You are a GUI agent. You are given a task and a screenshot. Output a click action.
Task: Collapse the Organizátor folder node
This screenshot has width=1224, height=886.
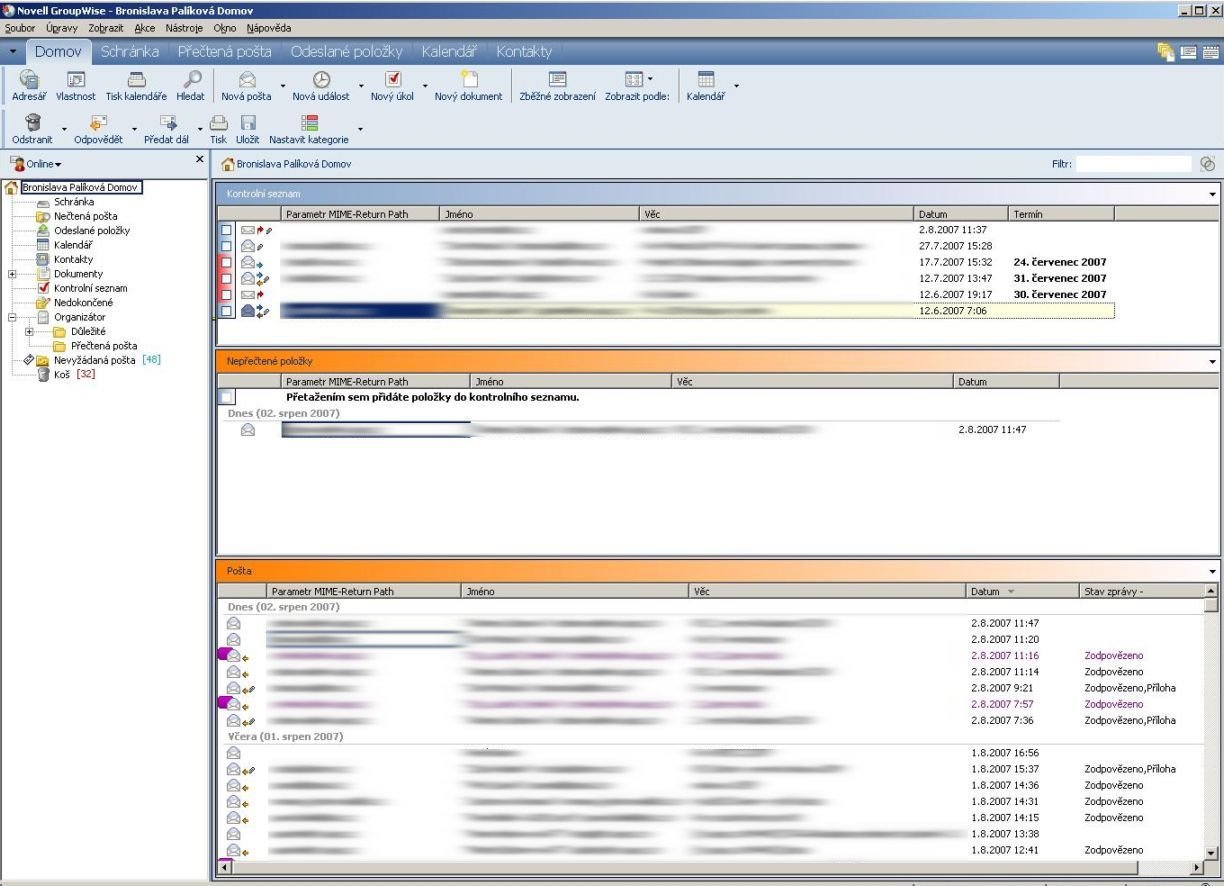coord(11,317)
